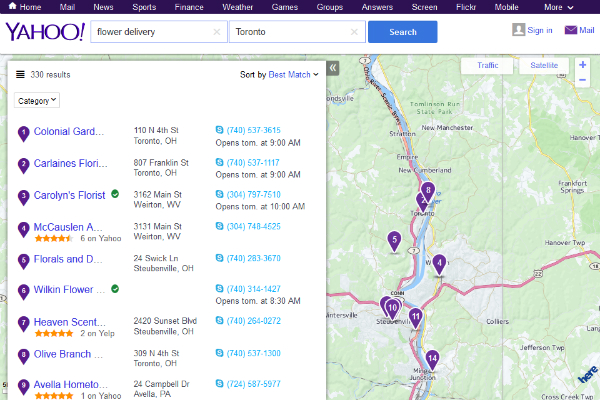
Task: Click result pin 7 beside Heaven Scent...
Action: (x=24, y=325)
